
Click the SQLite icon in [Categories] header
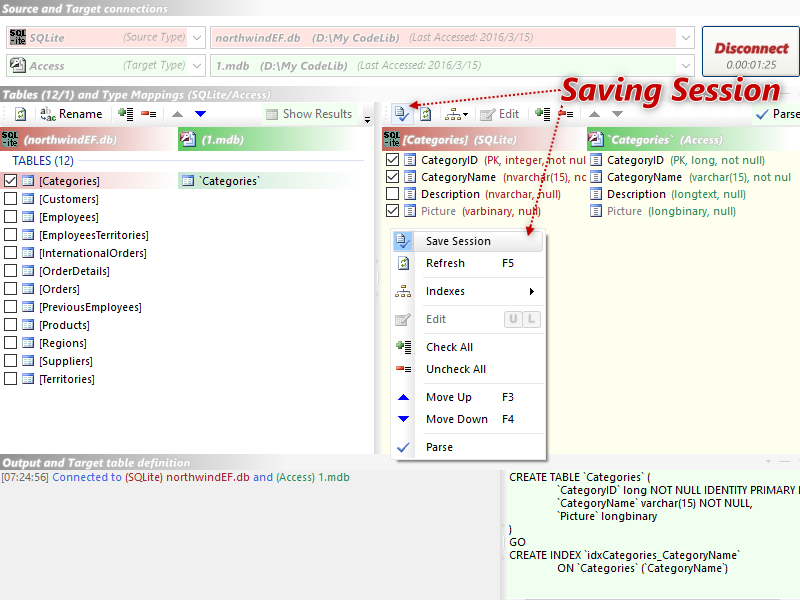pos(392,139)
